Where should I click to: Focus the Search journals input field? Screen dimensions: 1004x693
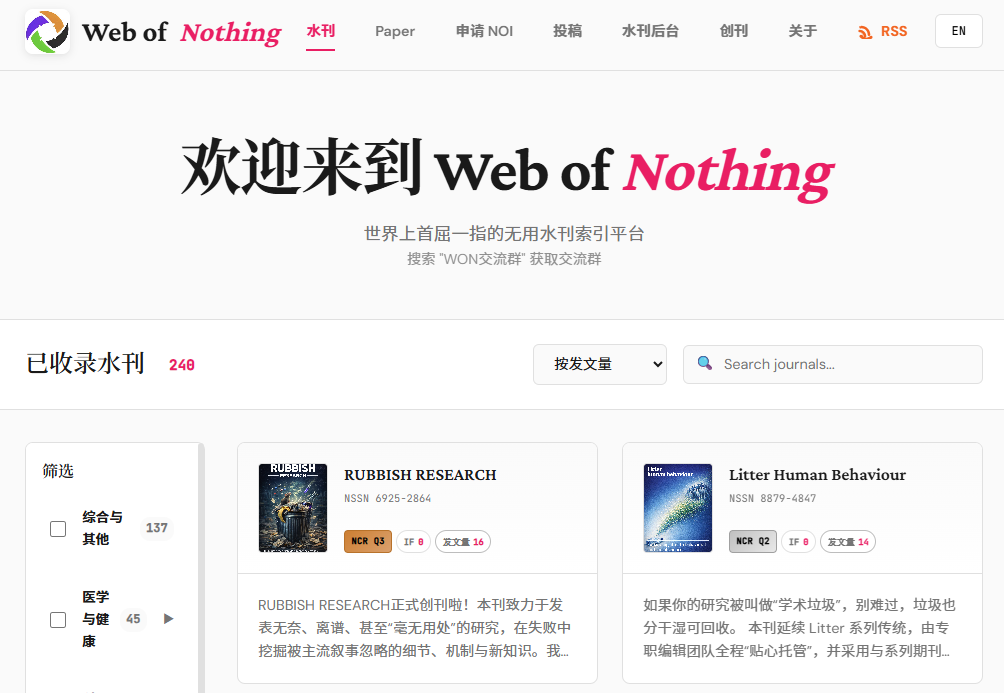(833, 364)
